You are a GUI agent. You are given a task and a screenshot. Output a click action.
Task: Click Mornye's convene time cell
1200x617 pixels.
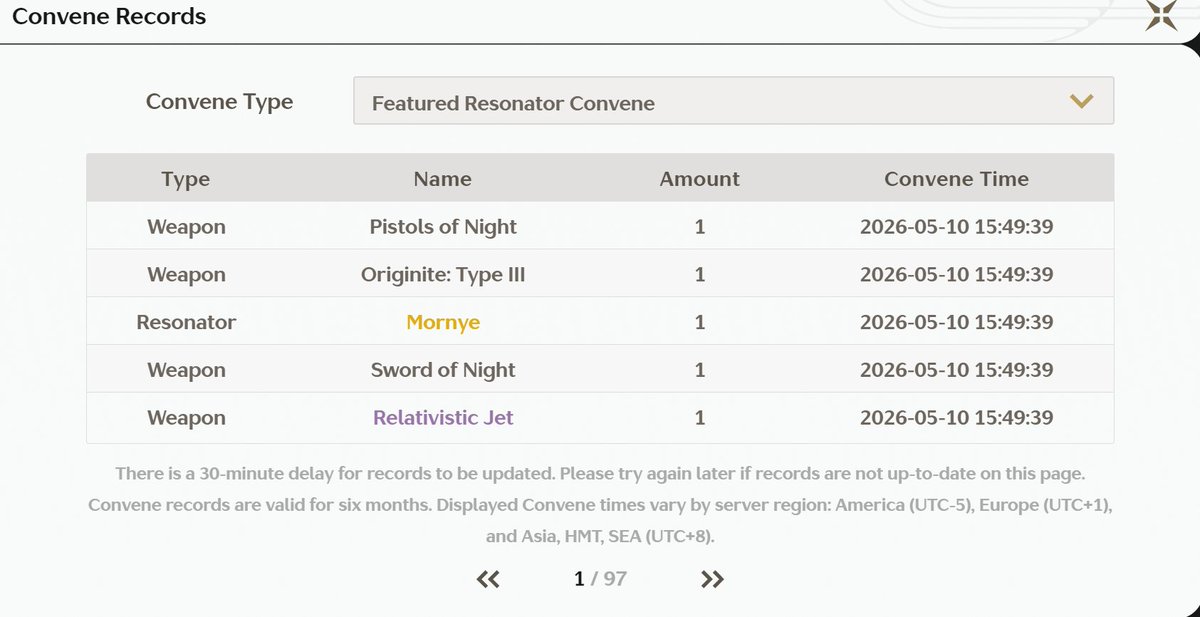(956, 322)
